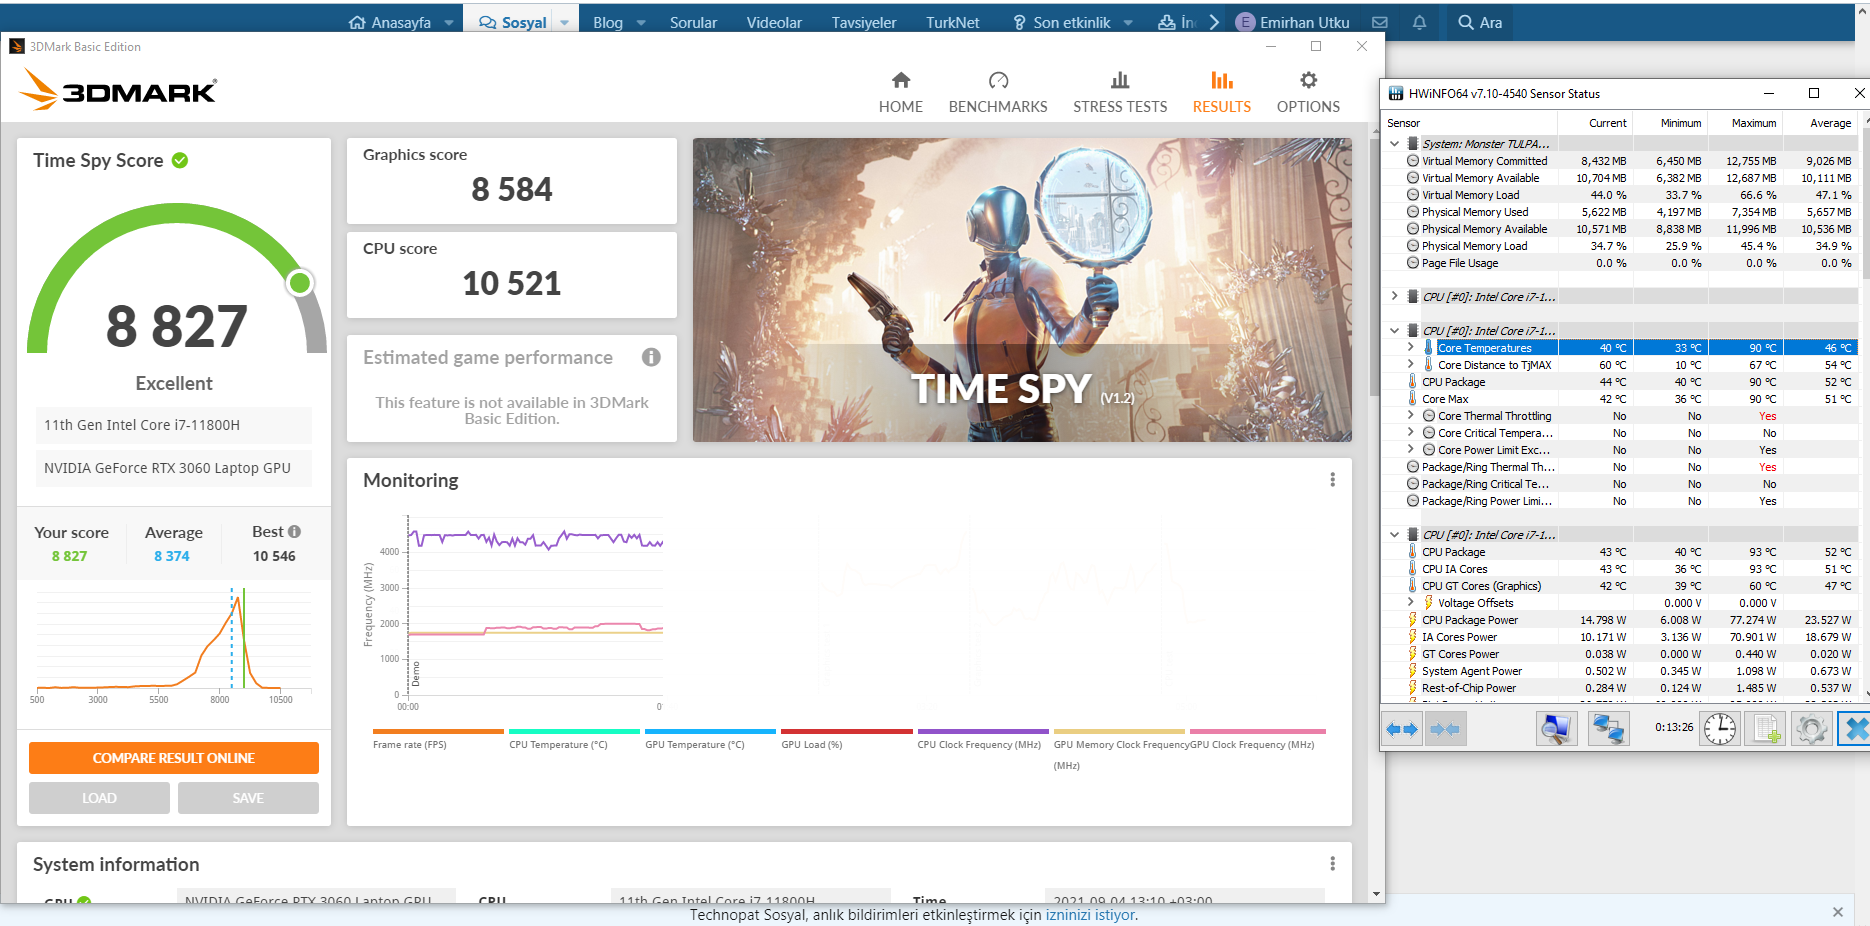
Task: Click HWiNFO shrink columns arrows button
Action: (x=1445, y=729)
